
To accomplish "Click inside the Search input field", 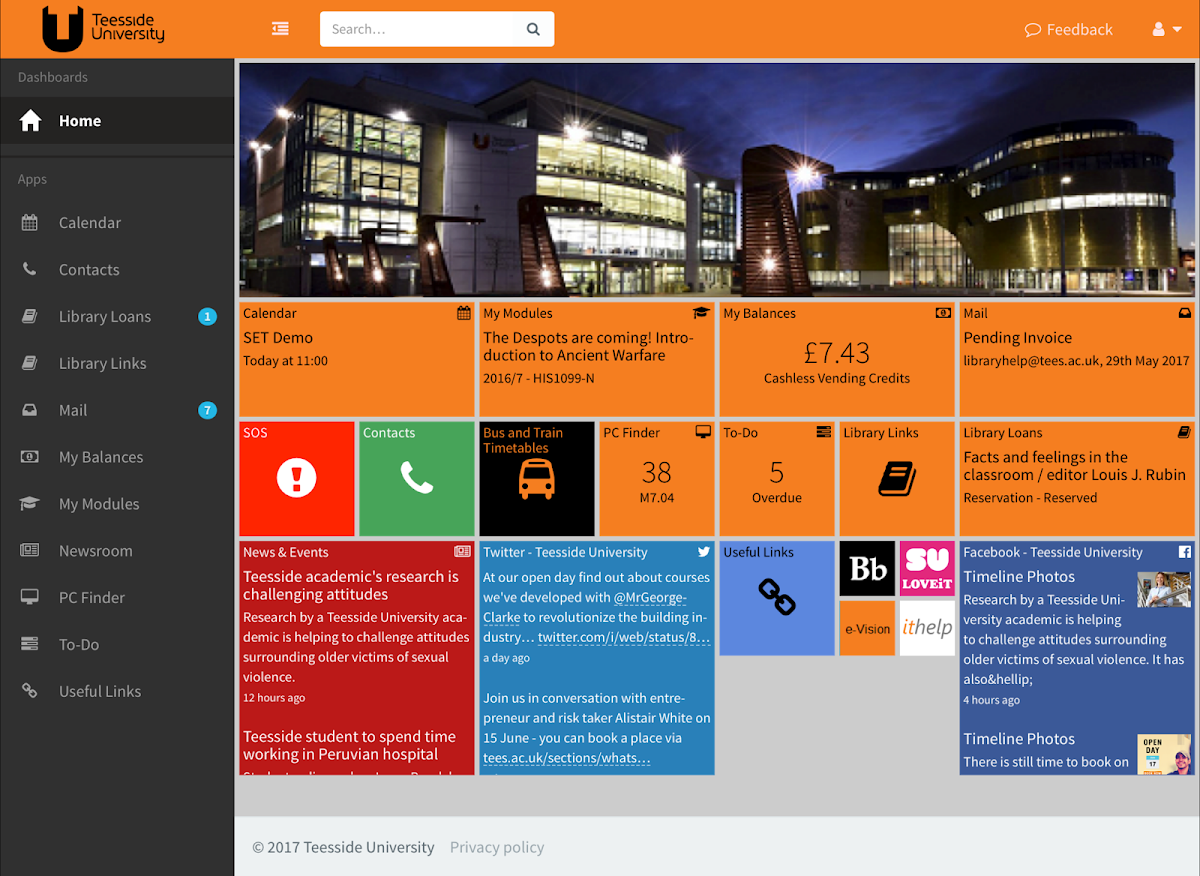I will pyautogui.click(x=420, y=29).
